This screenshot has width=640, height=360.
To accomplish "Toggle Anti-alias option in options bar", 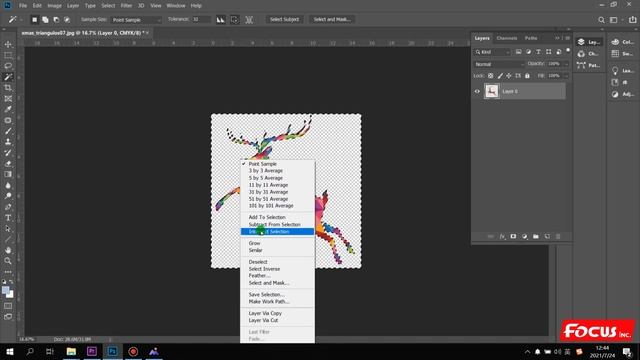I will (220, 20).
